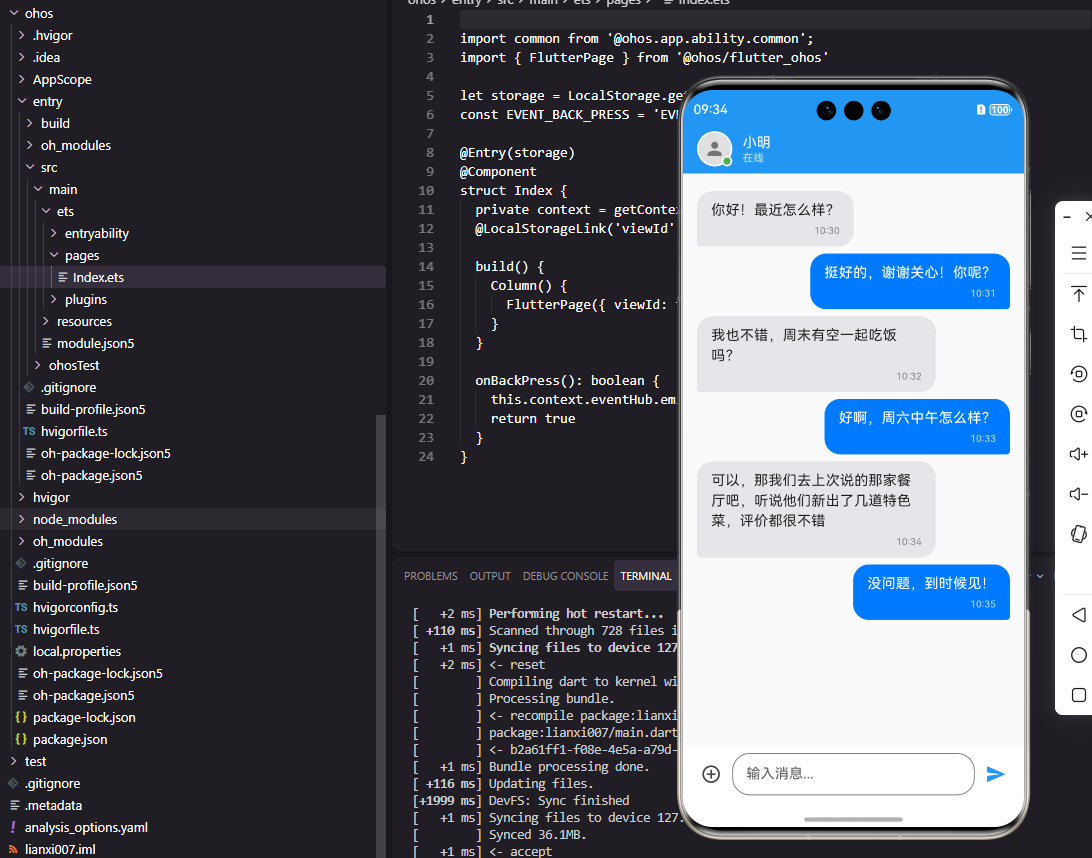
Task: Click the feed icon beside lianxi007.iml
Action: tap(13, 850)
